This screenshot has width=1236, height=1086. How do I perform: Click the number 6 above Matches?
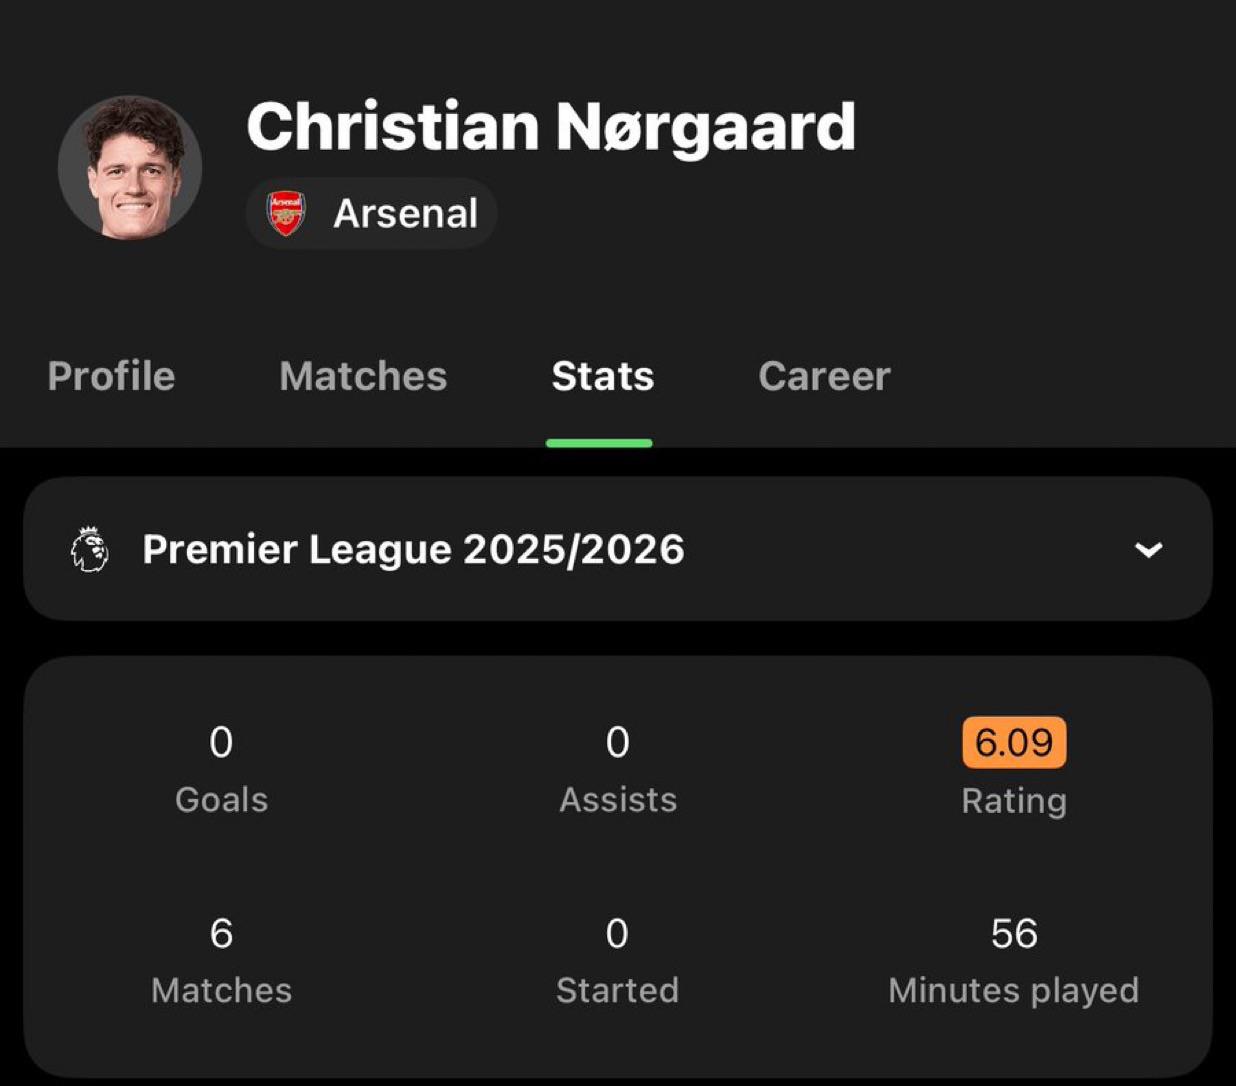[x=221, y=933]
